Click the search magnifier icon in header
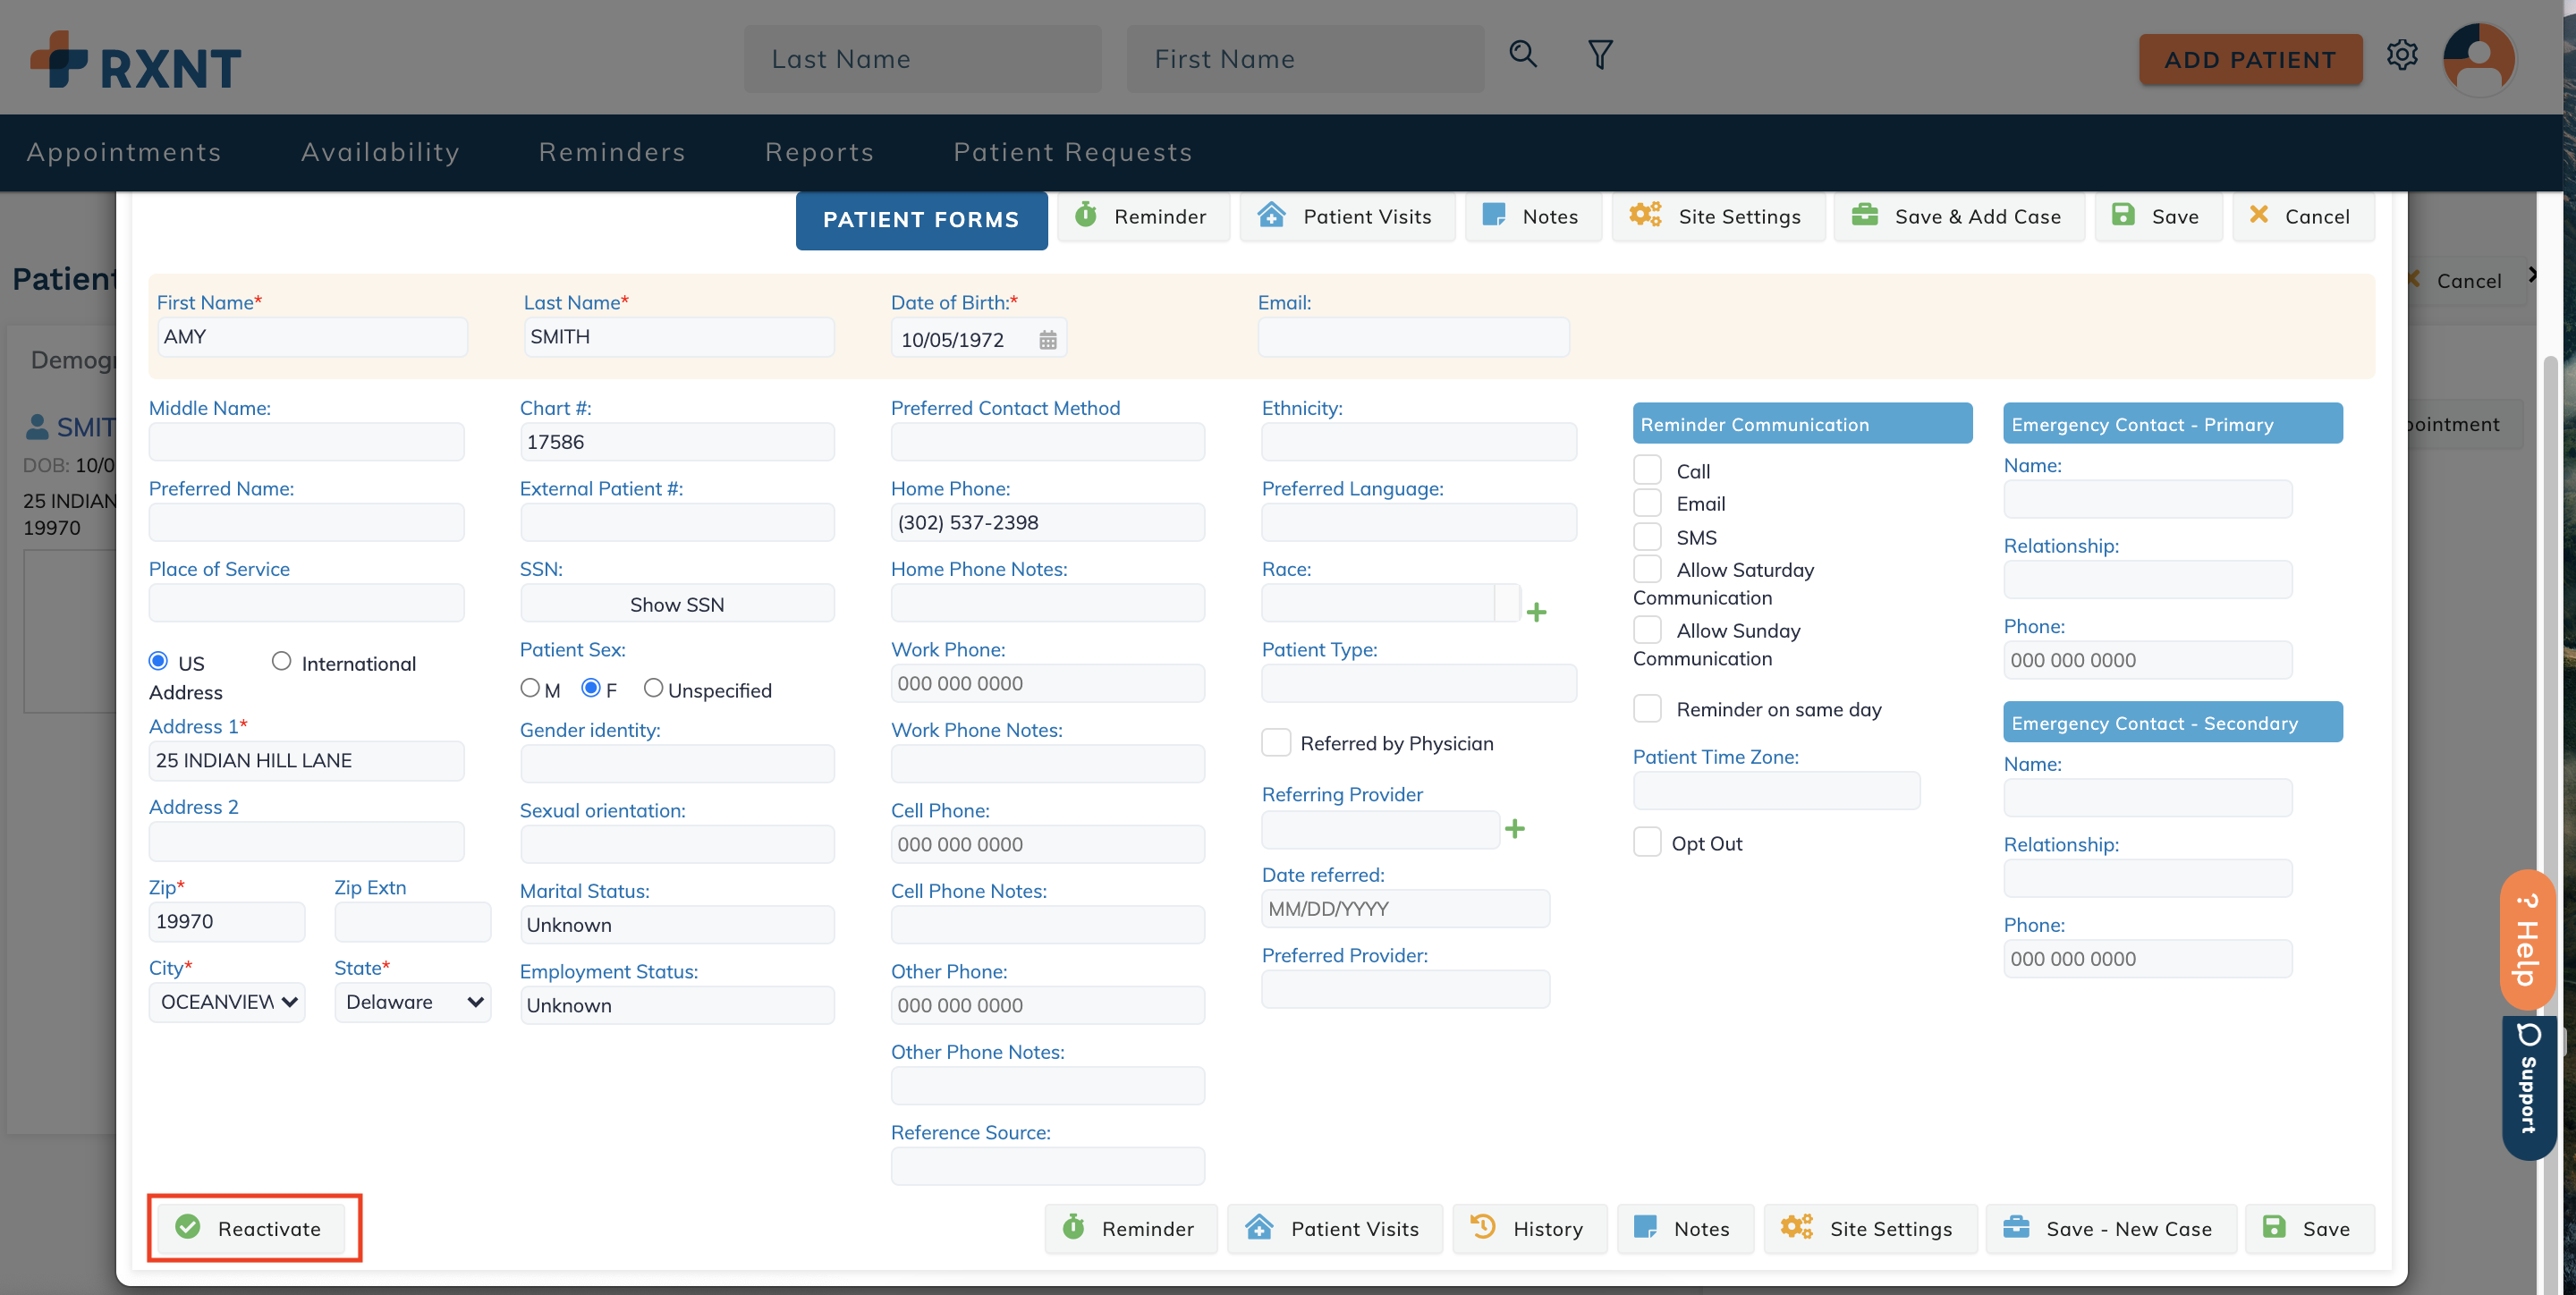 point(1522,54)
